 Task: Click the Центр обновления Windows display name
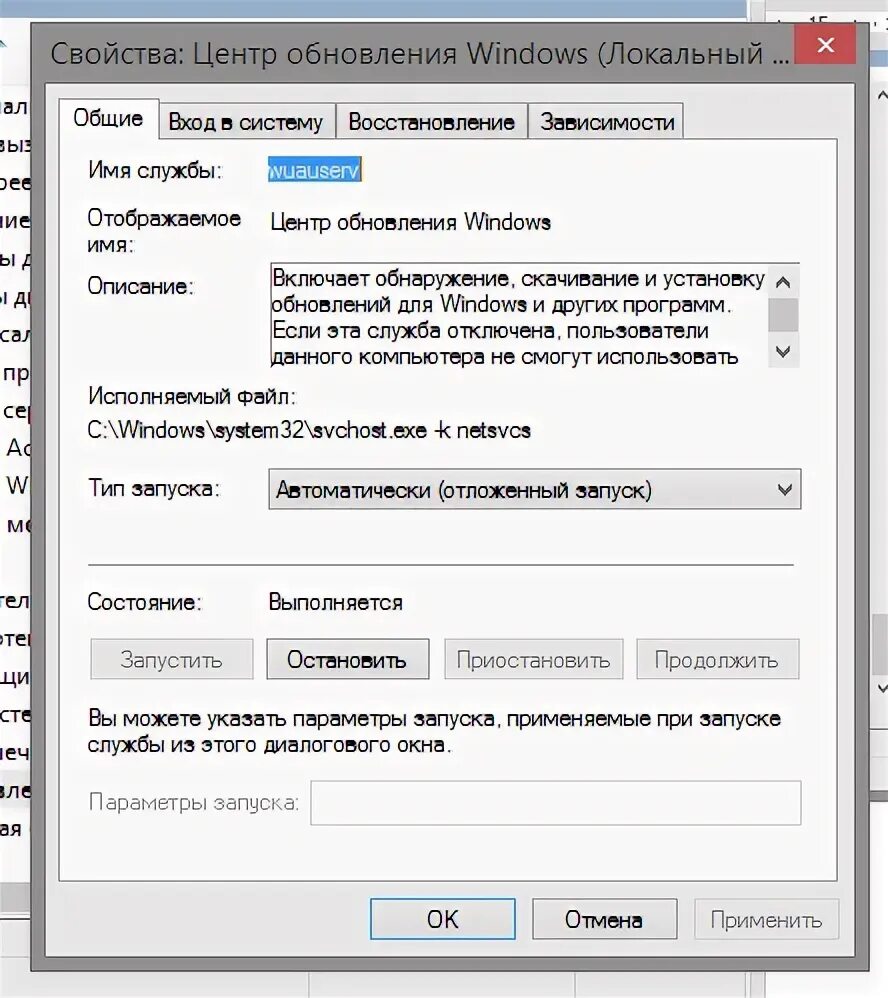pyautogui.click(x=411, y=222)
